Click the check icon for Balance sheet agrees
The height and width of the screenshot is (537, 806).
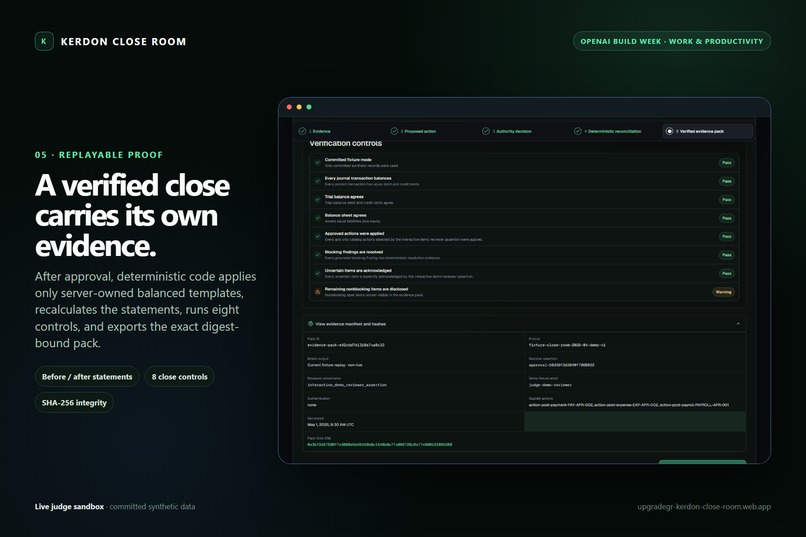click(318, 218)
